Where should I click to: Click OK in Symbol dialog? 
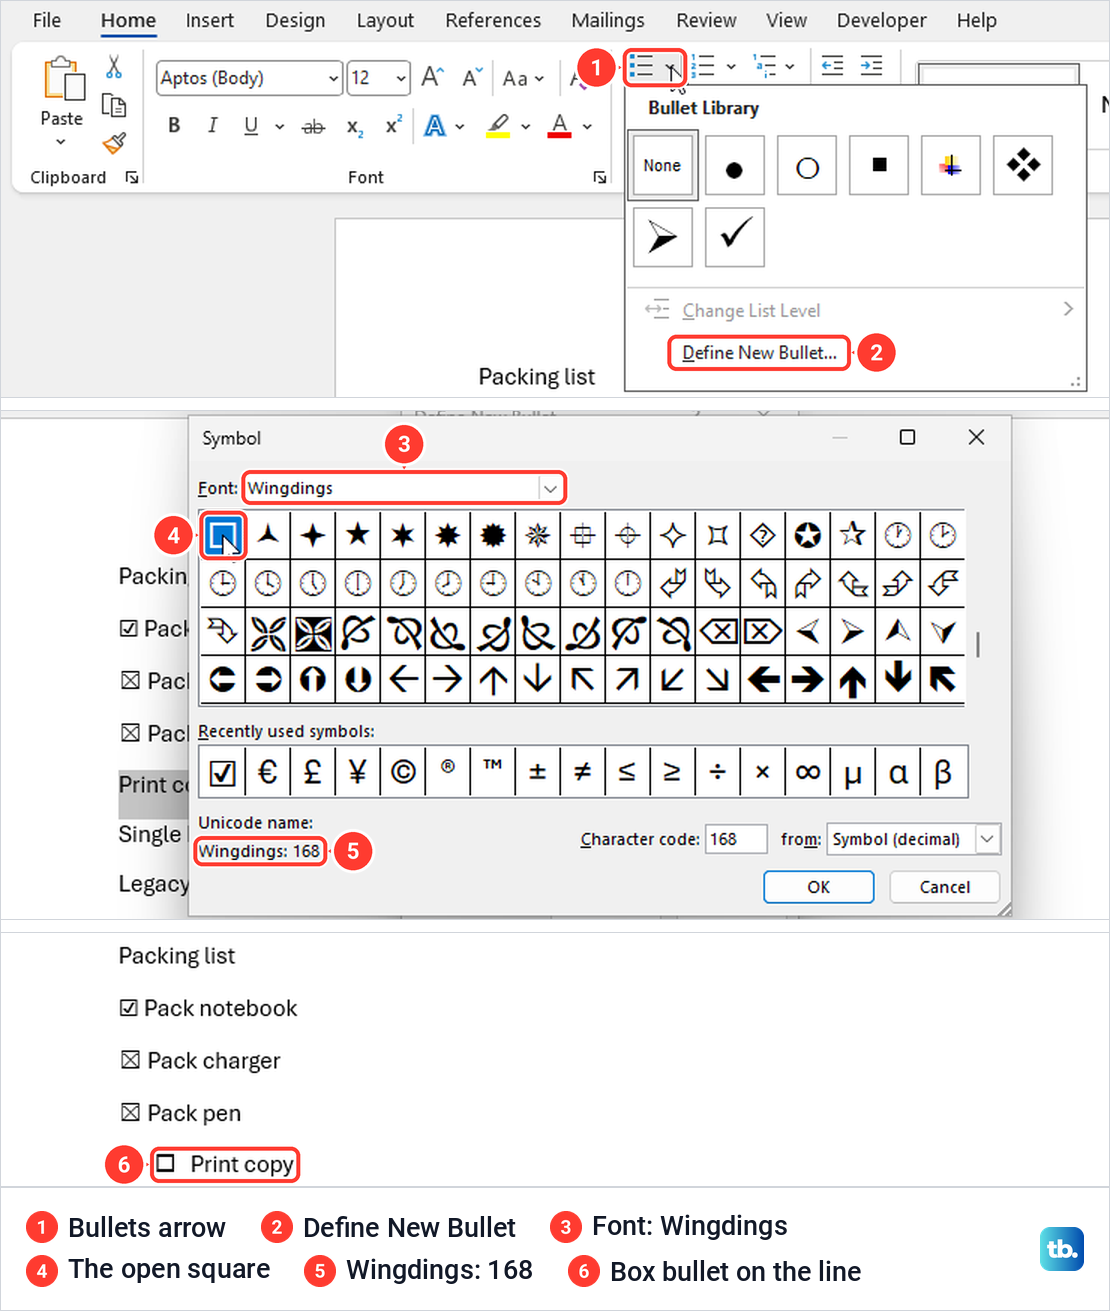[x=818, y=887]
